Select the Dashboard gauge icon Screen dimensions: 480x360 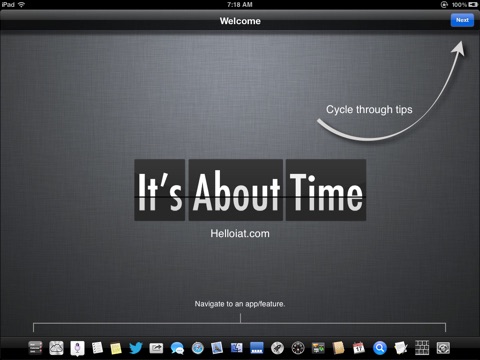tap(298, 348)
